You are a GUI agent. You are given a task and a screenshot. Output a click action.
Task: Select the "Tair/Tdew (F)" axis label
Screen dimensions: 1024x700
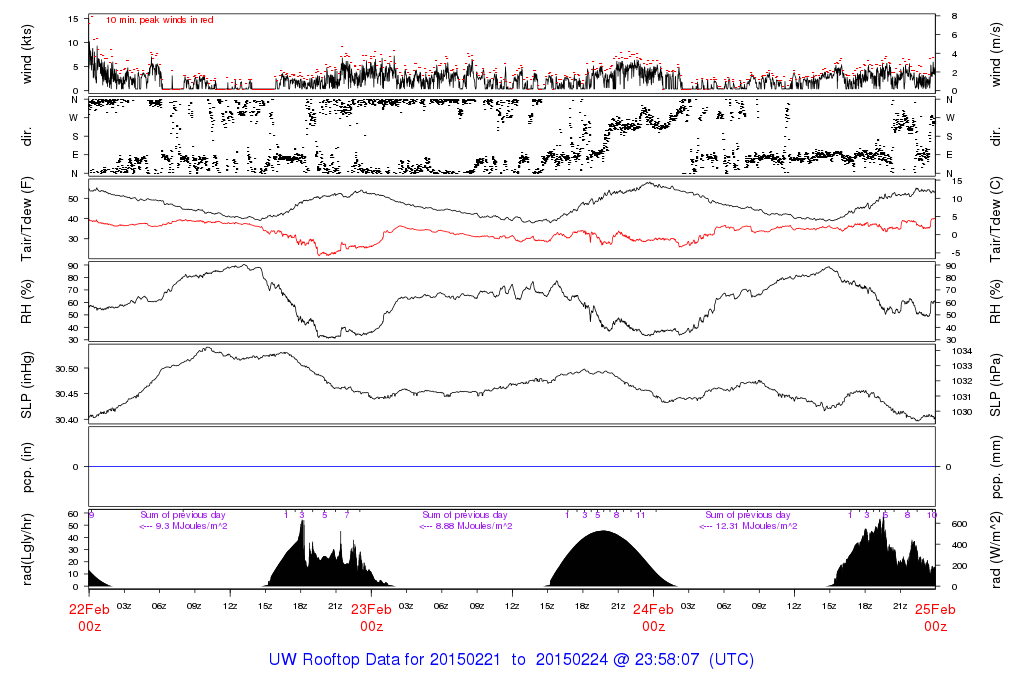coord(27,220)
